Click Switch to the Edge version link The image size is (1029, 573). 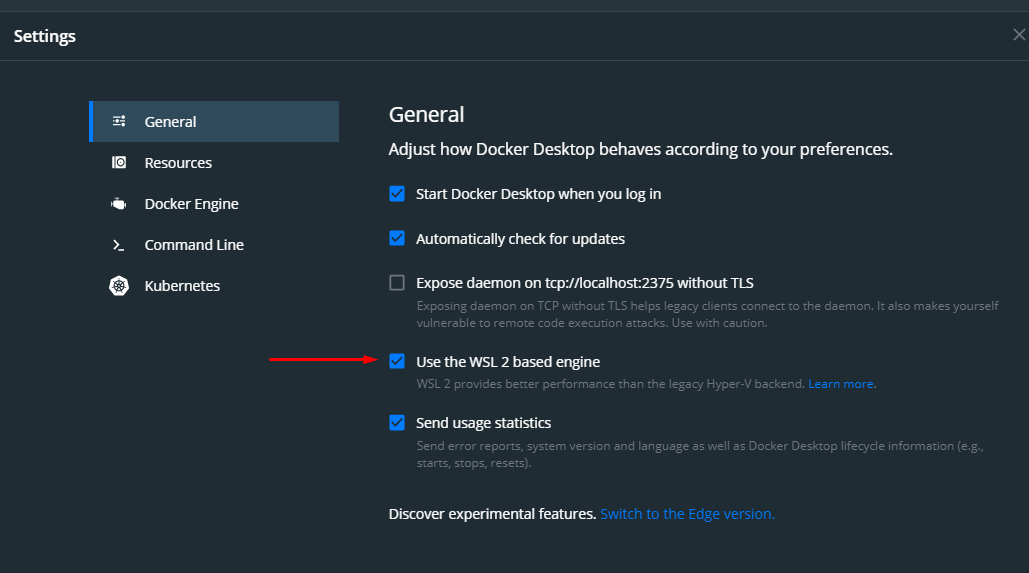[687, 514]
